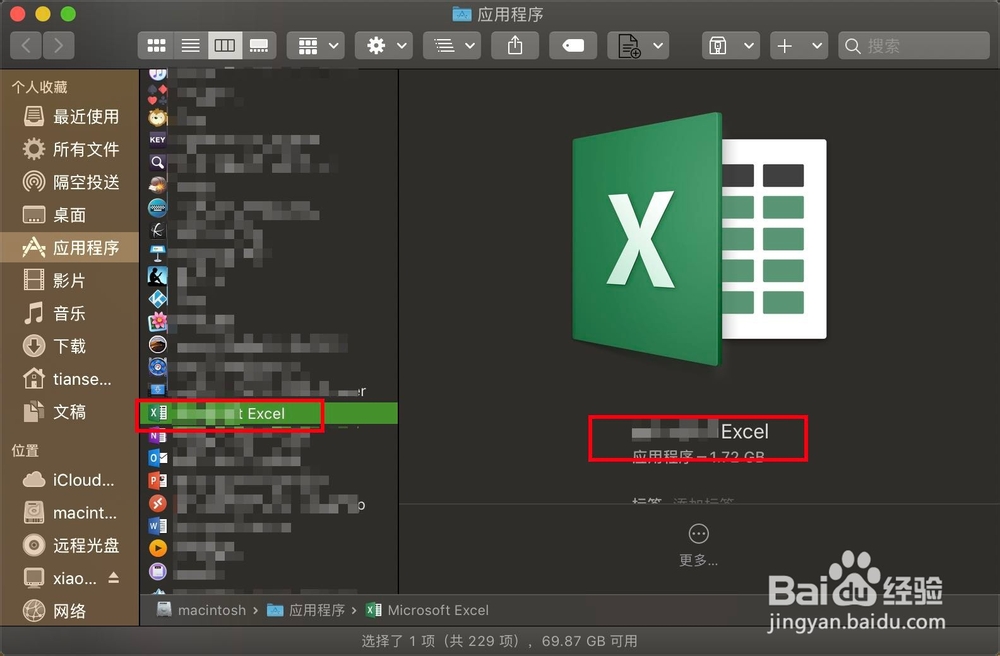Eject the xiao... volume in the sidebar
This screenshot has height=656, width=1000.
113,576
